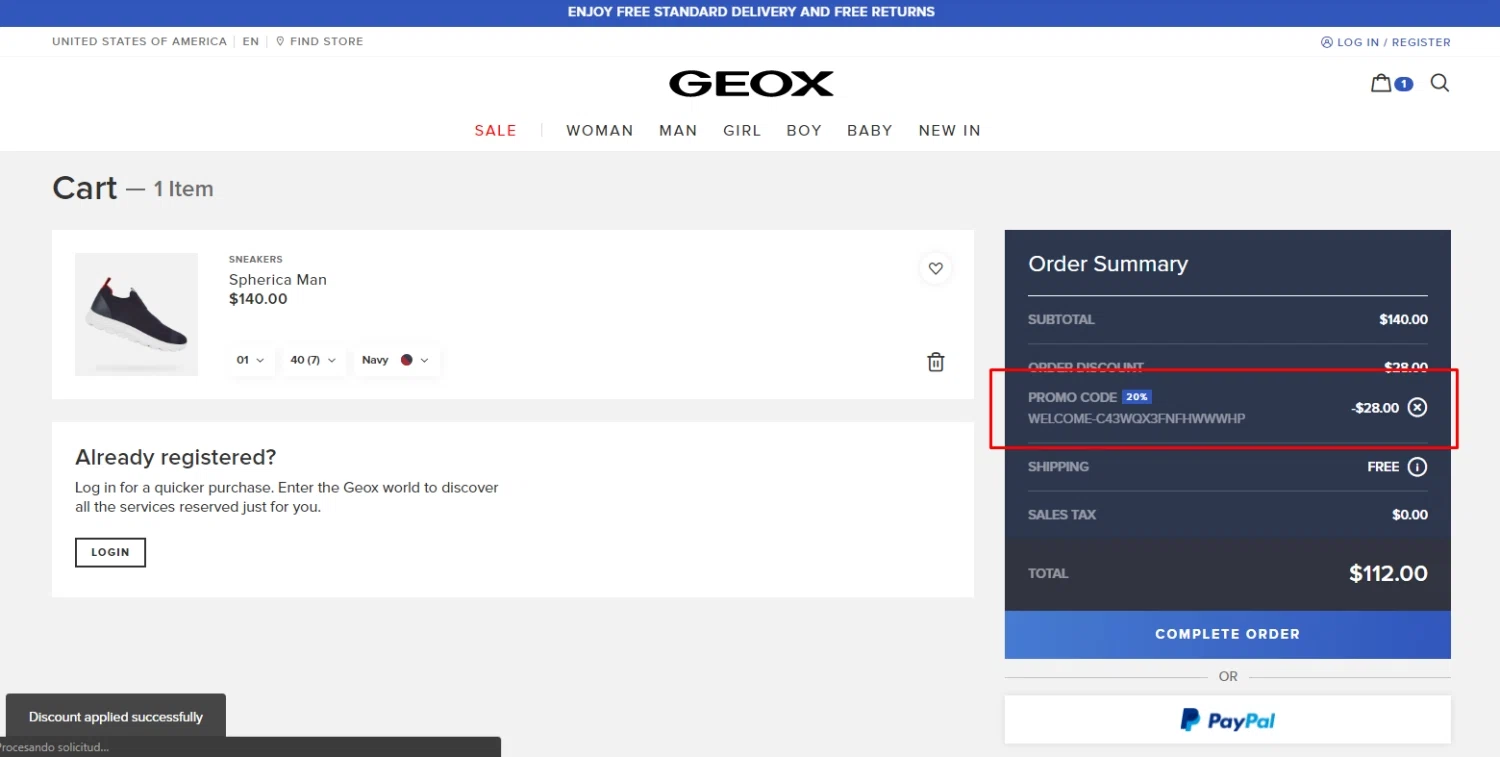Click the promo code text WELCOME-C43WQX3FNFHWWWHP

coord(1137,418)
